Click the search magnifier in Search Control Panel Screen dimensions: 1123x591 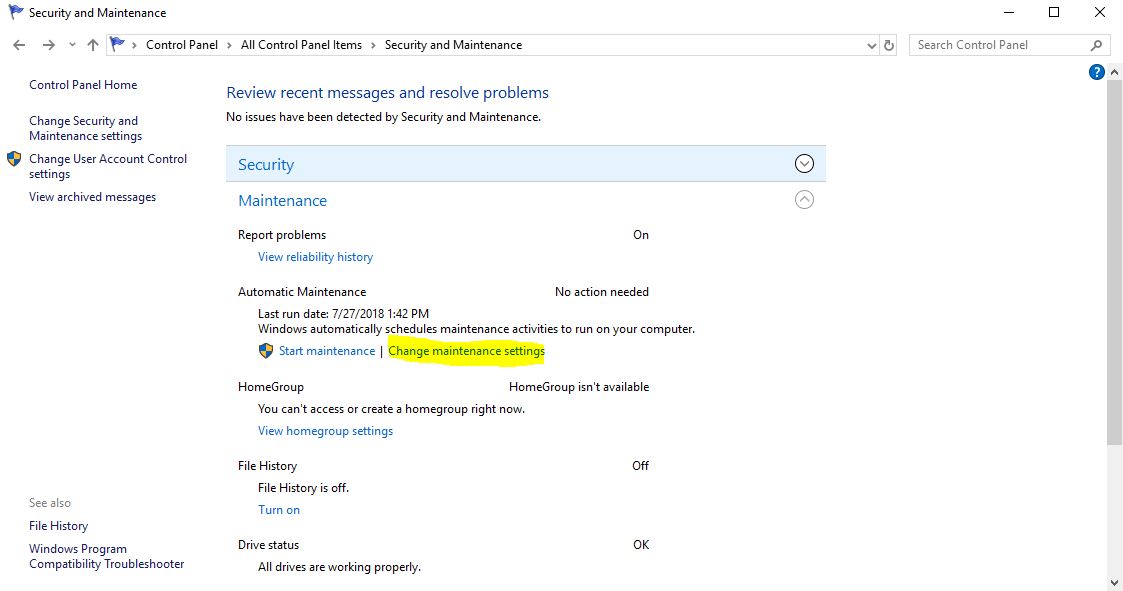pyautogui.click(x=1097, y=44)
